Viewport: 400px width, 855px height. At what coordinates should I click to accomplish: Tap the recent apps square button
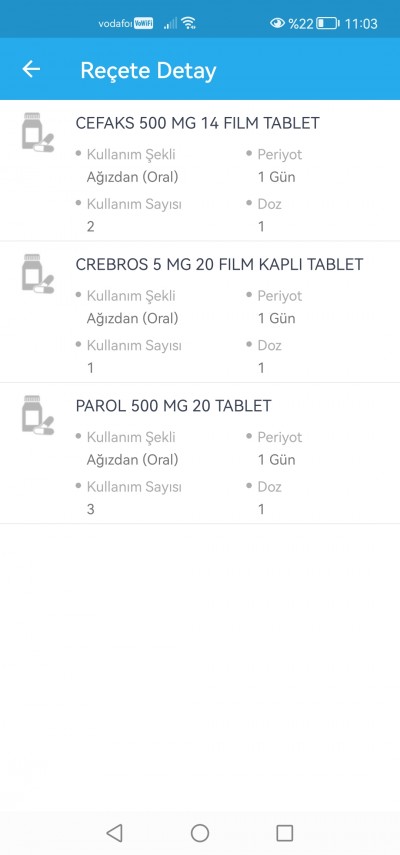pyautogui.click(x=284, y=833)
